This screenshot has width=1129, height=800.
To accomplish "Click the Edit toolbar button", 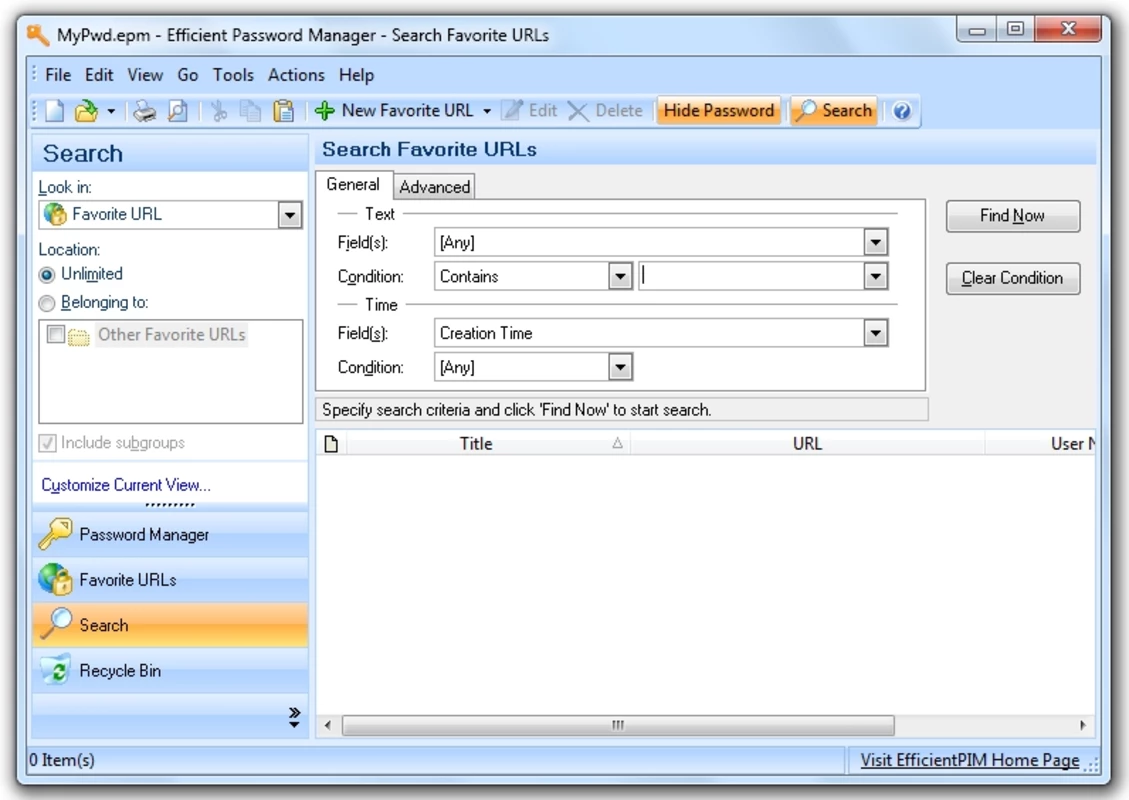I will point(531,111).
